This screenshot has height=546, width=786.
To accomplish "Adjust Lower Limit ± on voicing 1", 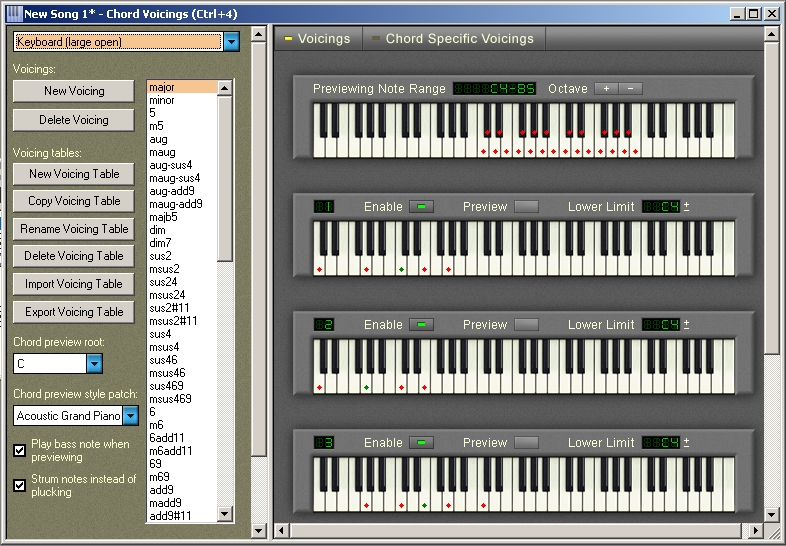I will pyautogui.click(x=686, y=207).
